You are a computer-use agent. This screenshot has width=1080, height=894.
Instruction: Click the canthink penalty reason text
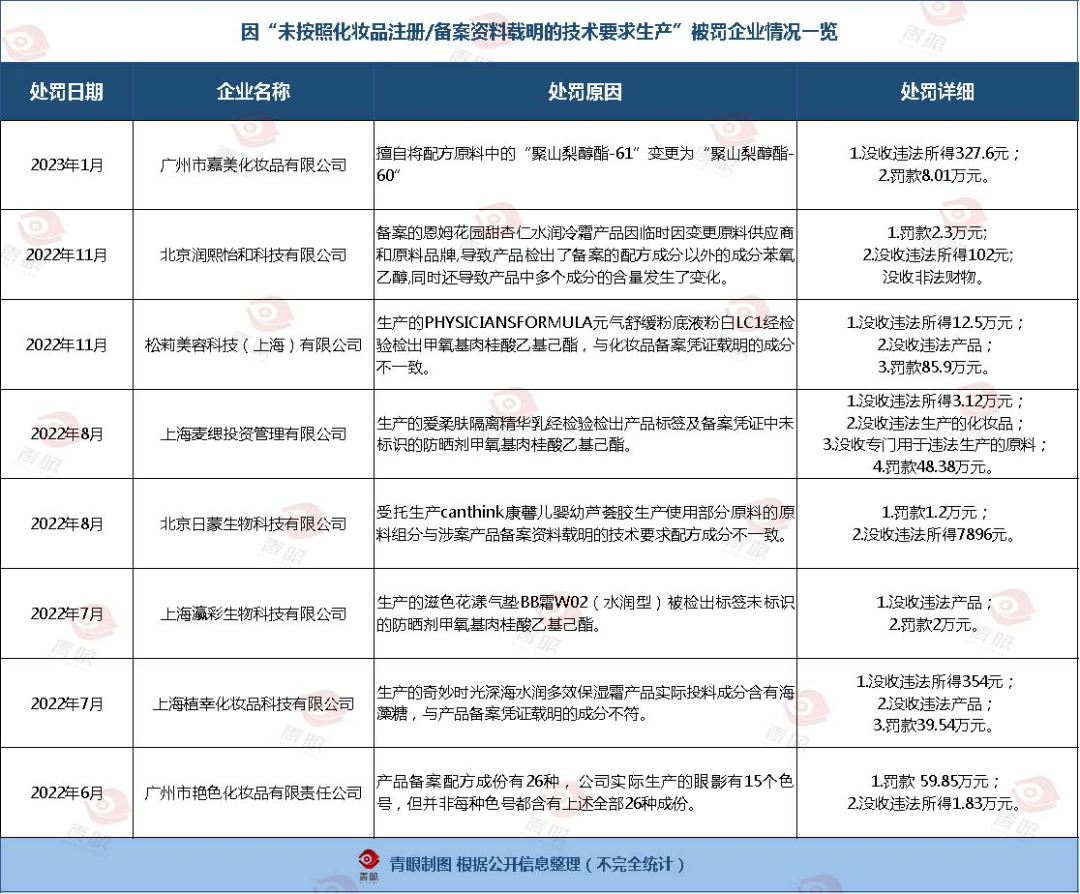(x=585, y=524)
